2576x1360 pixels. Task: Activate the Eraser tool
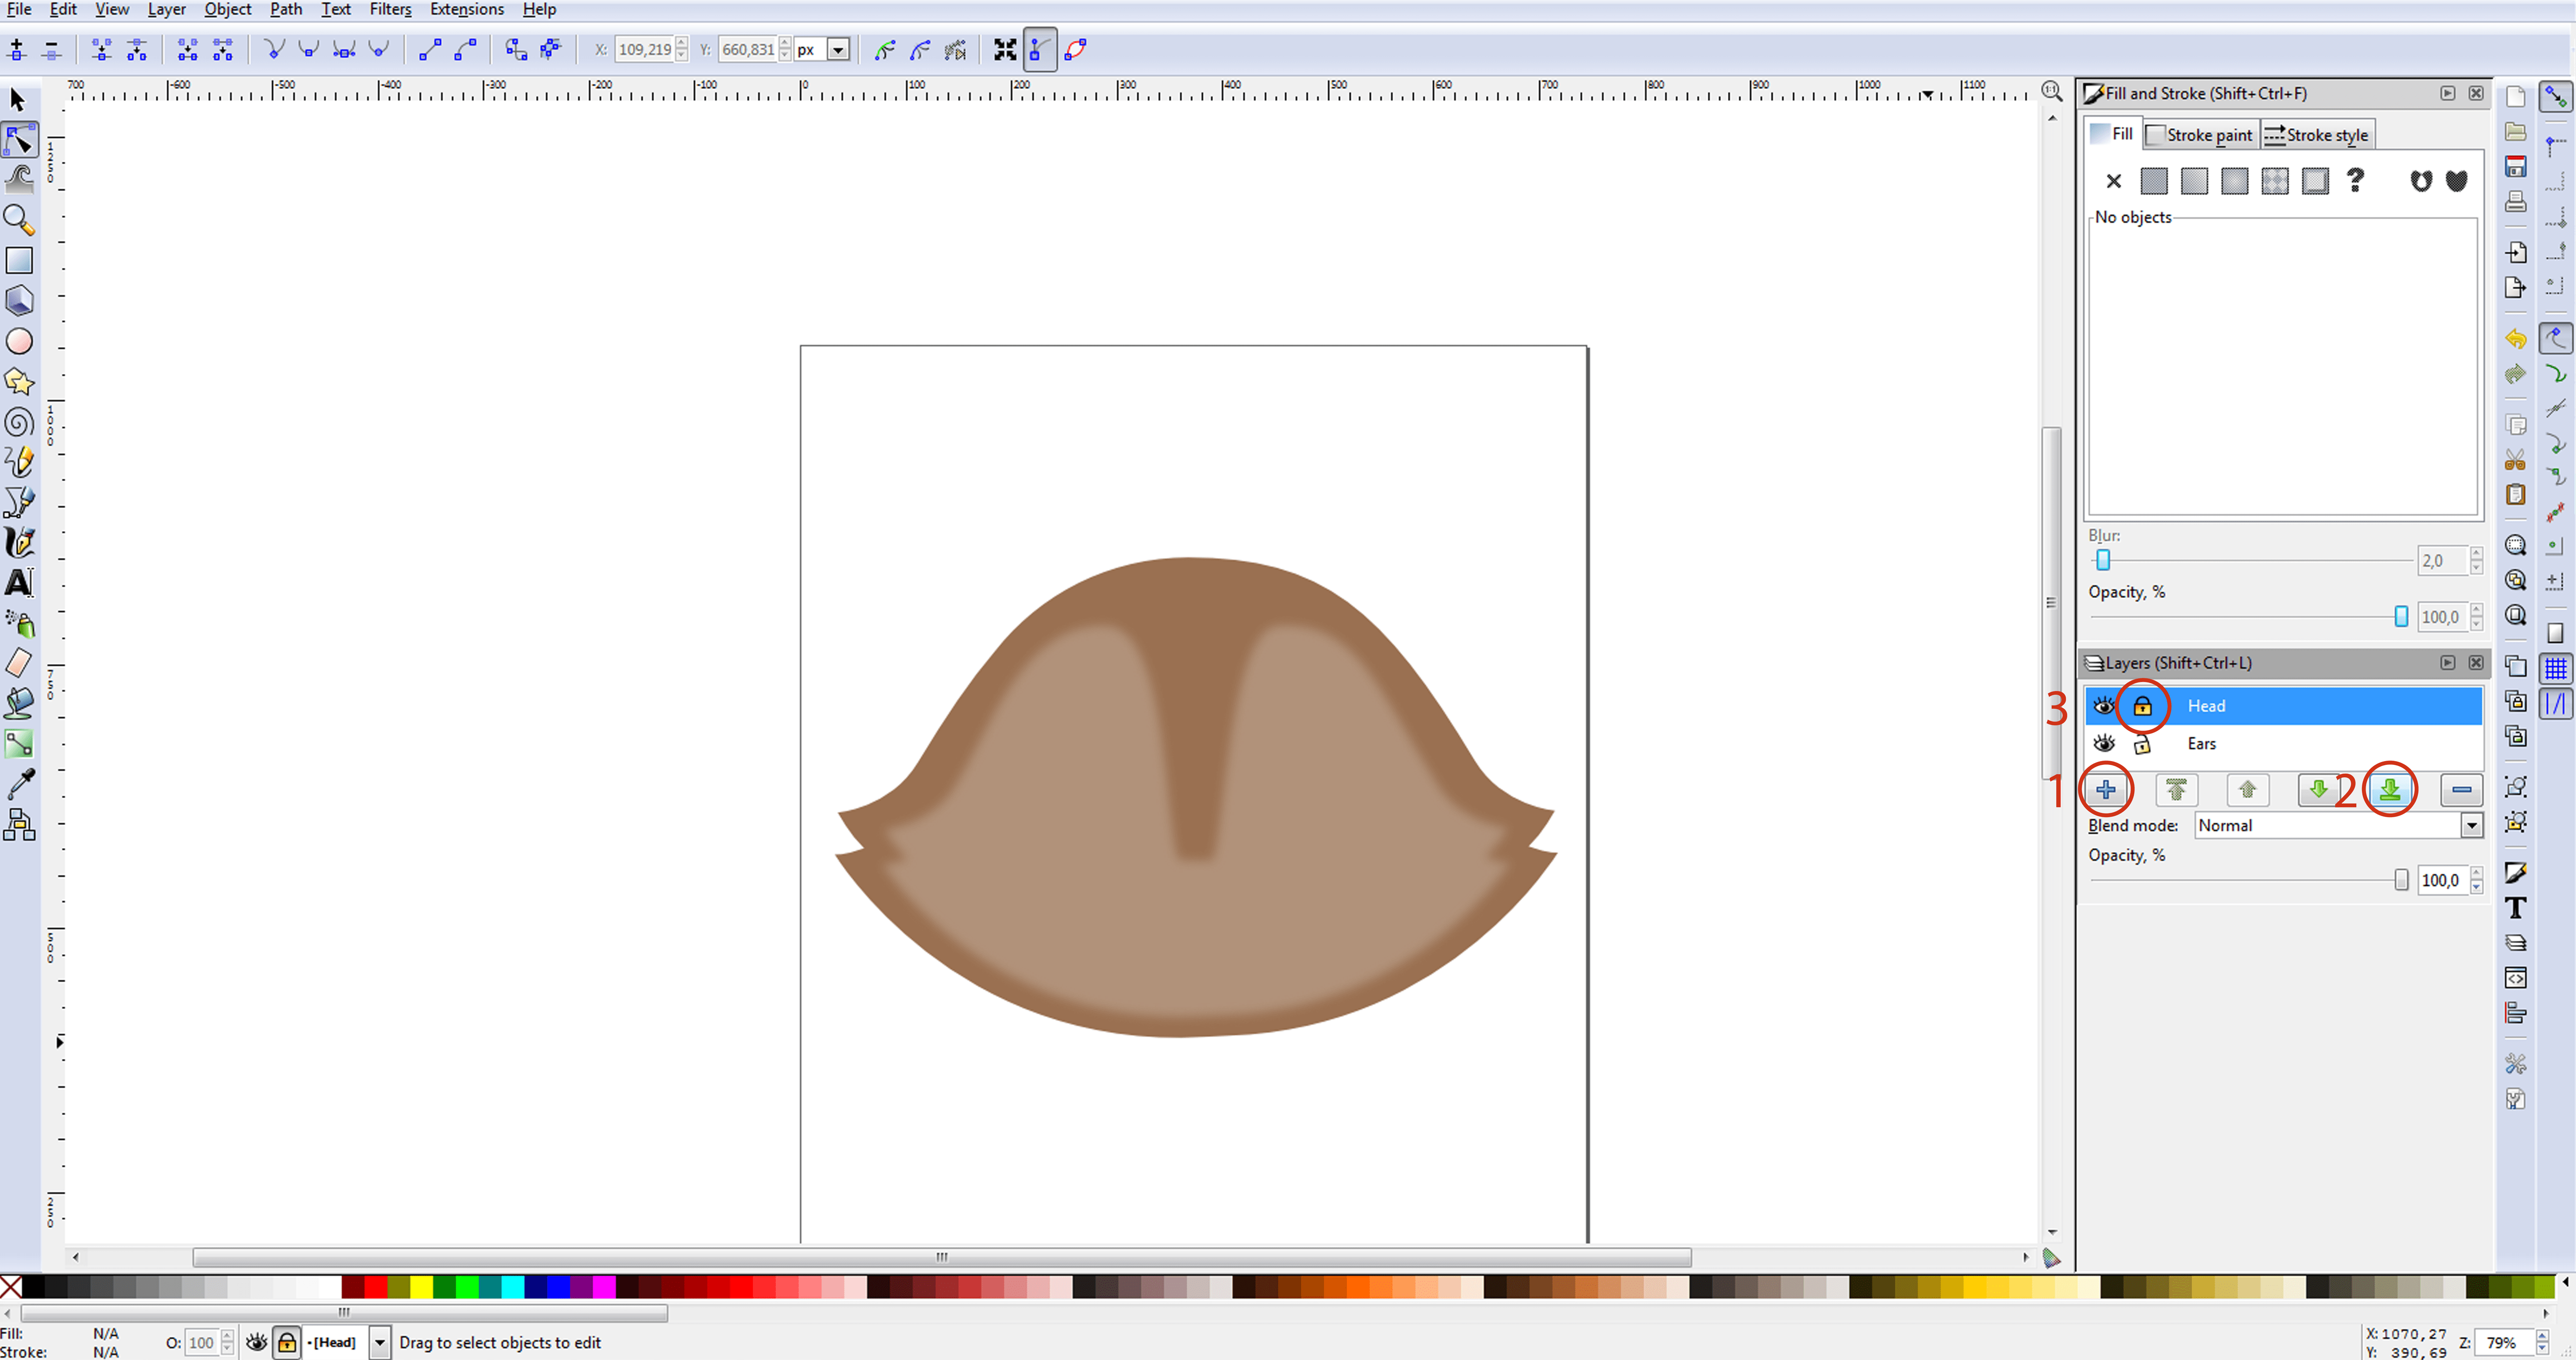click(x=19, y=663)
